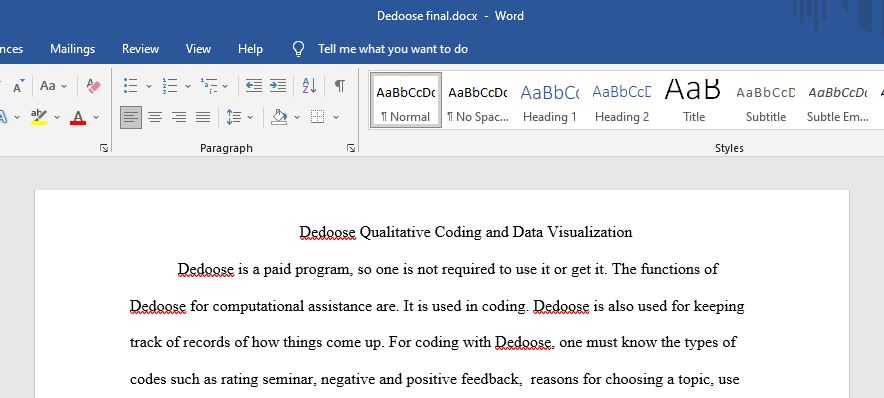This screenshot has height=398, width=884.
Task: Click the 'Dedoose' word in the document title
Action: 328,232
